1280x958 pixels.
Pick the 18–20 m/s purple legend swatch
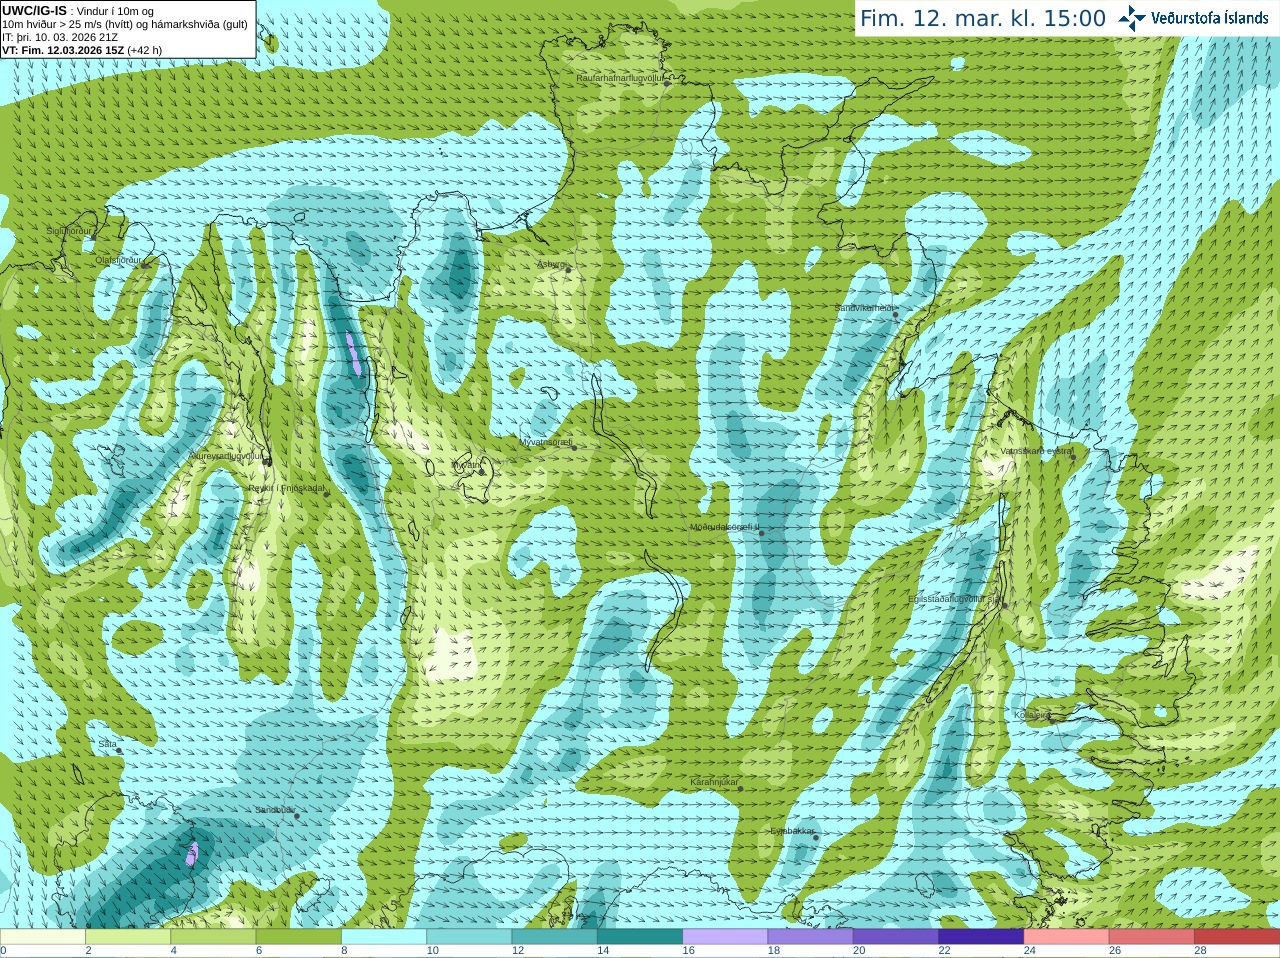point(811,937)
